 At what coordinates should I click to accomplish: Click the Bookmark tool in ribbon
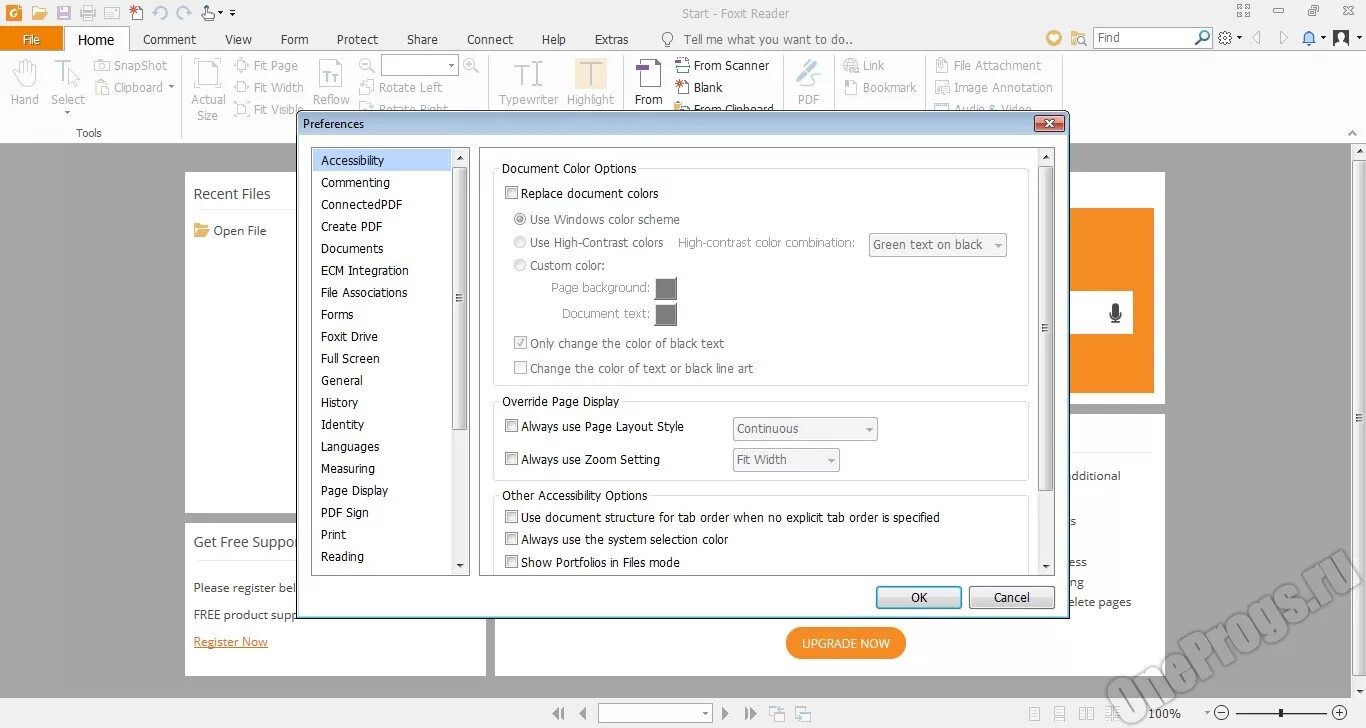(880, 87)
